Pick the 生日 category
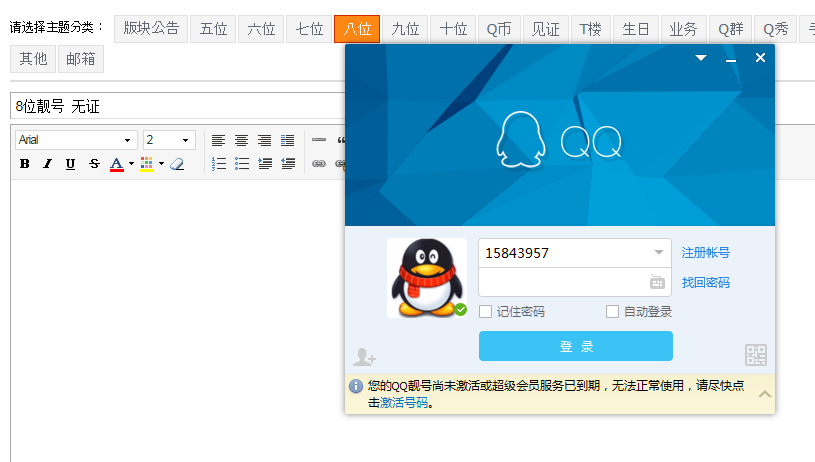Image resolution: width=815 pixels, height=462 pixels. coord(636,29)
